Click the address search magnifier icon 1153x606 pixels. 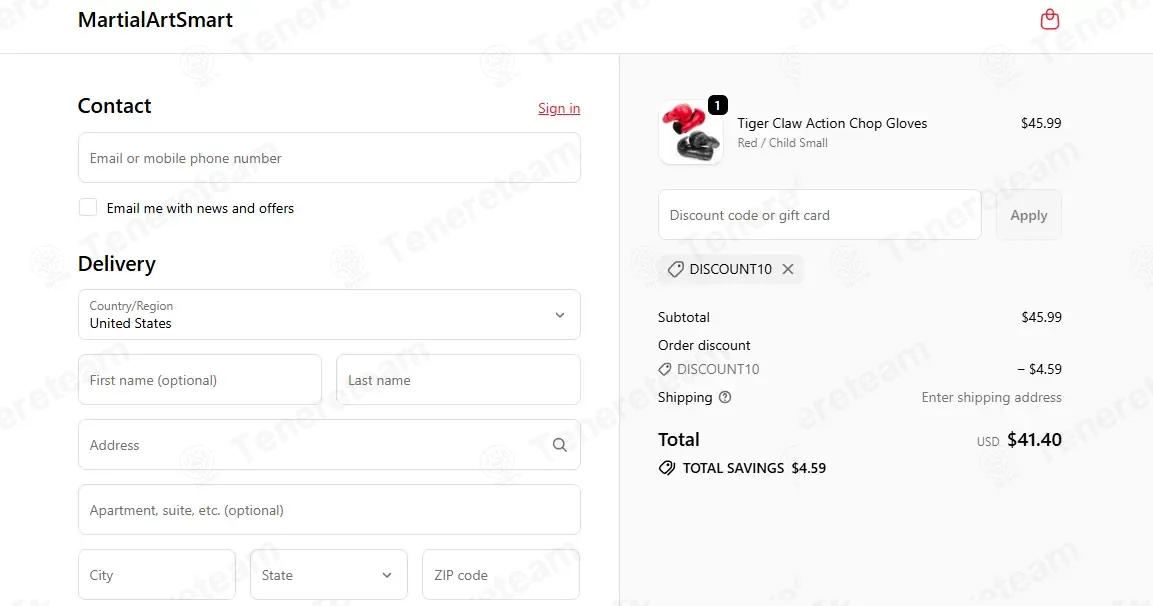(x=560, y=445)
